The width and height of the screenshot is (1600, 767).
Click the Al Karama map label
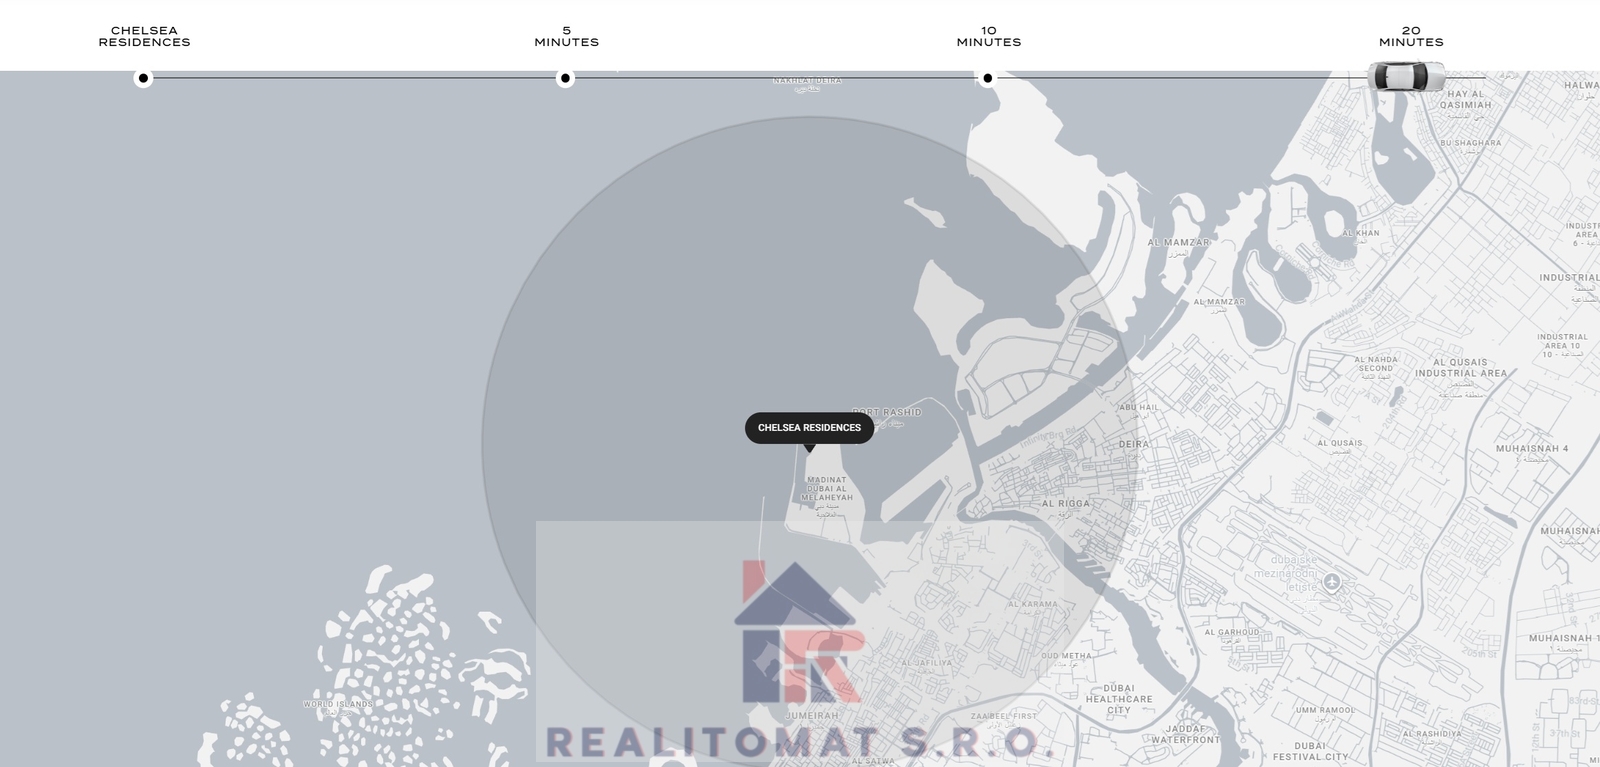[1032, 604]
